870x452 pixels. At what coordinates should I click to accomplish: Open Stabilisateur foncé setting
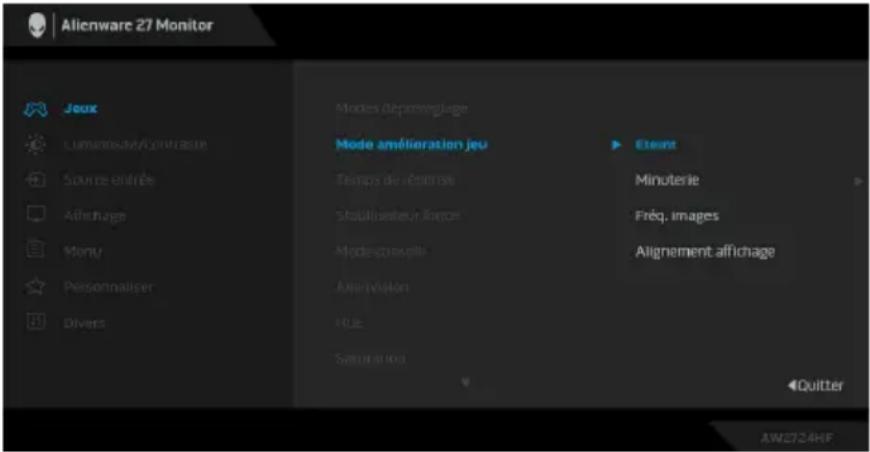click(x=398, y=215)
